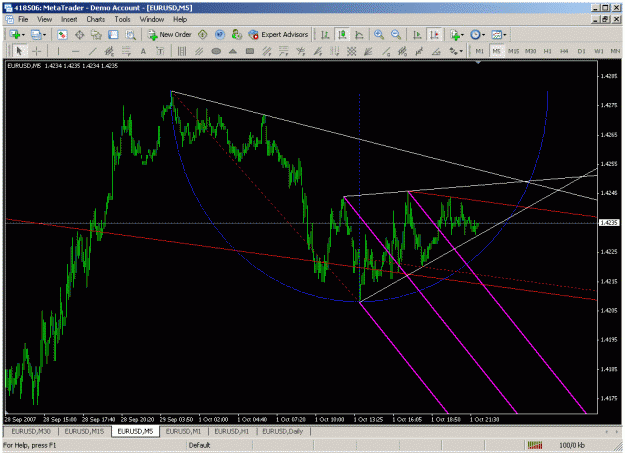The height and width of the screenshot is (453, 625).
Task: Switch to EURUSD,Daily chart tab
Action: click(283, 431)
